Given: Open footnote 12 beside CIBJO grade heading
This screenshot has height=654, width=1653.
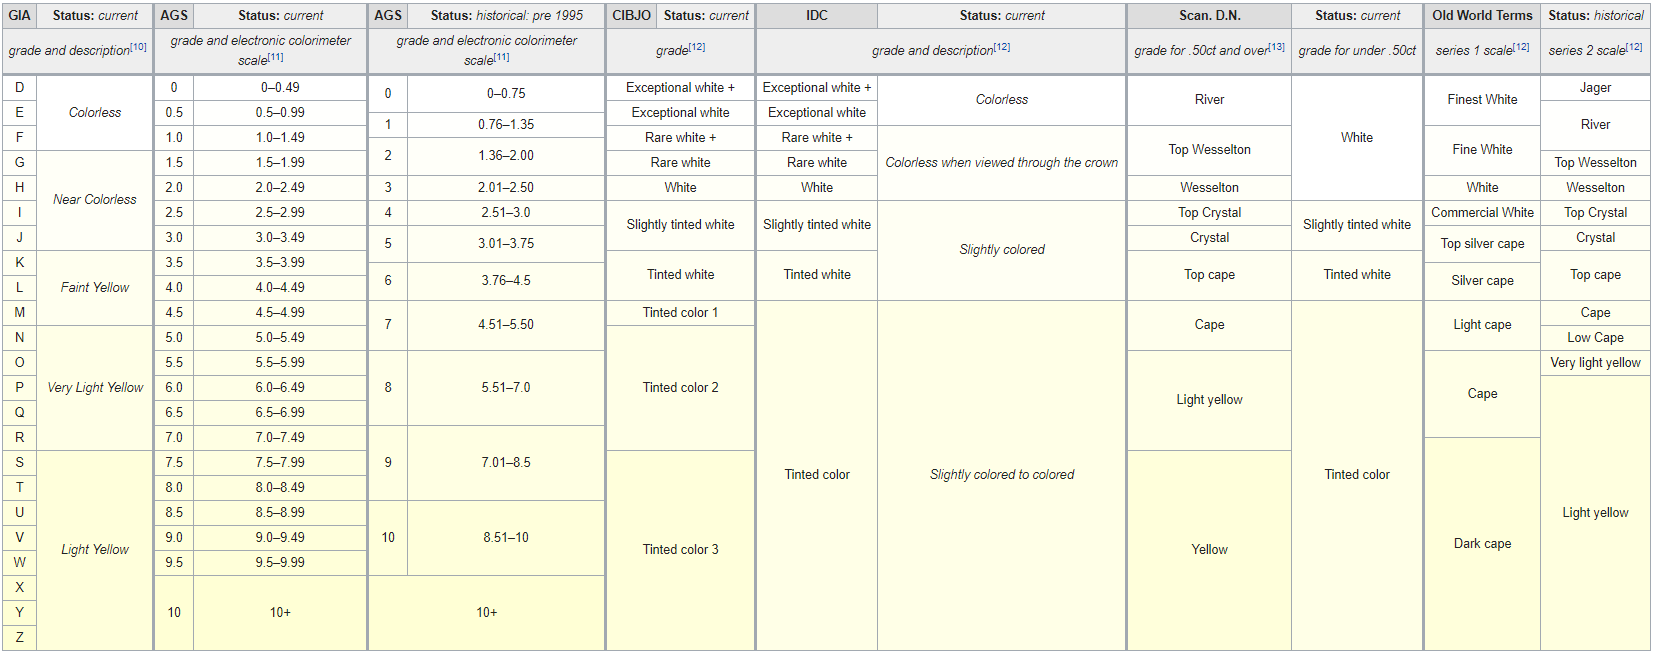Looking at the screenshot, I should click(697, 47).
